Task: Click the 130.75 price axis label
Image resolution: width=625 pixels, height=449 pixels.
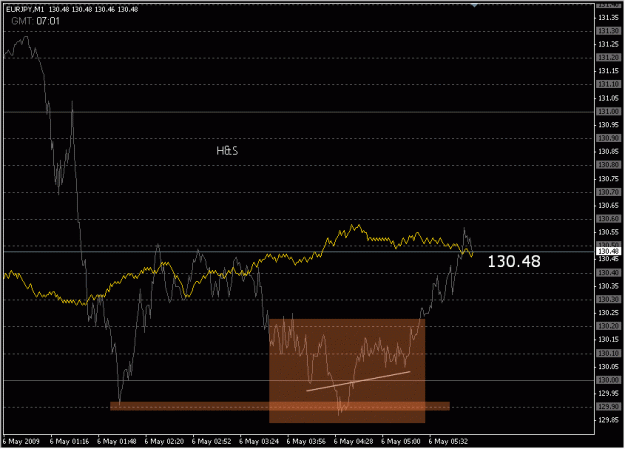Action: [x=608, y=179]
